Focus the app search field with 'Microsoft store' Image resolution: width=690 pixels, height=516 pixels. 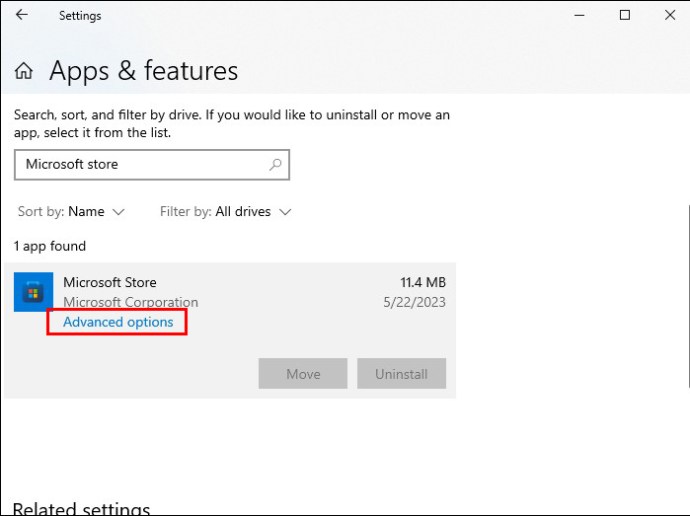point(152,165)
